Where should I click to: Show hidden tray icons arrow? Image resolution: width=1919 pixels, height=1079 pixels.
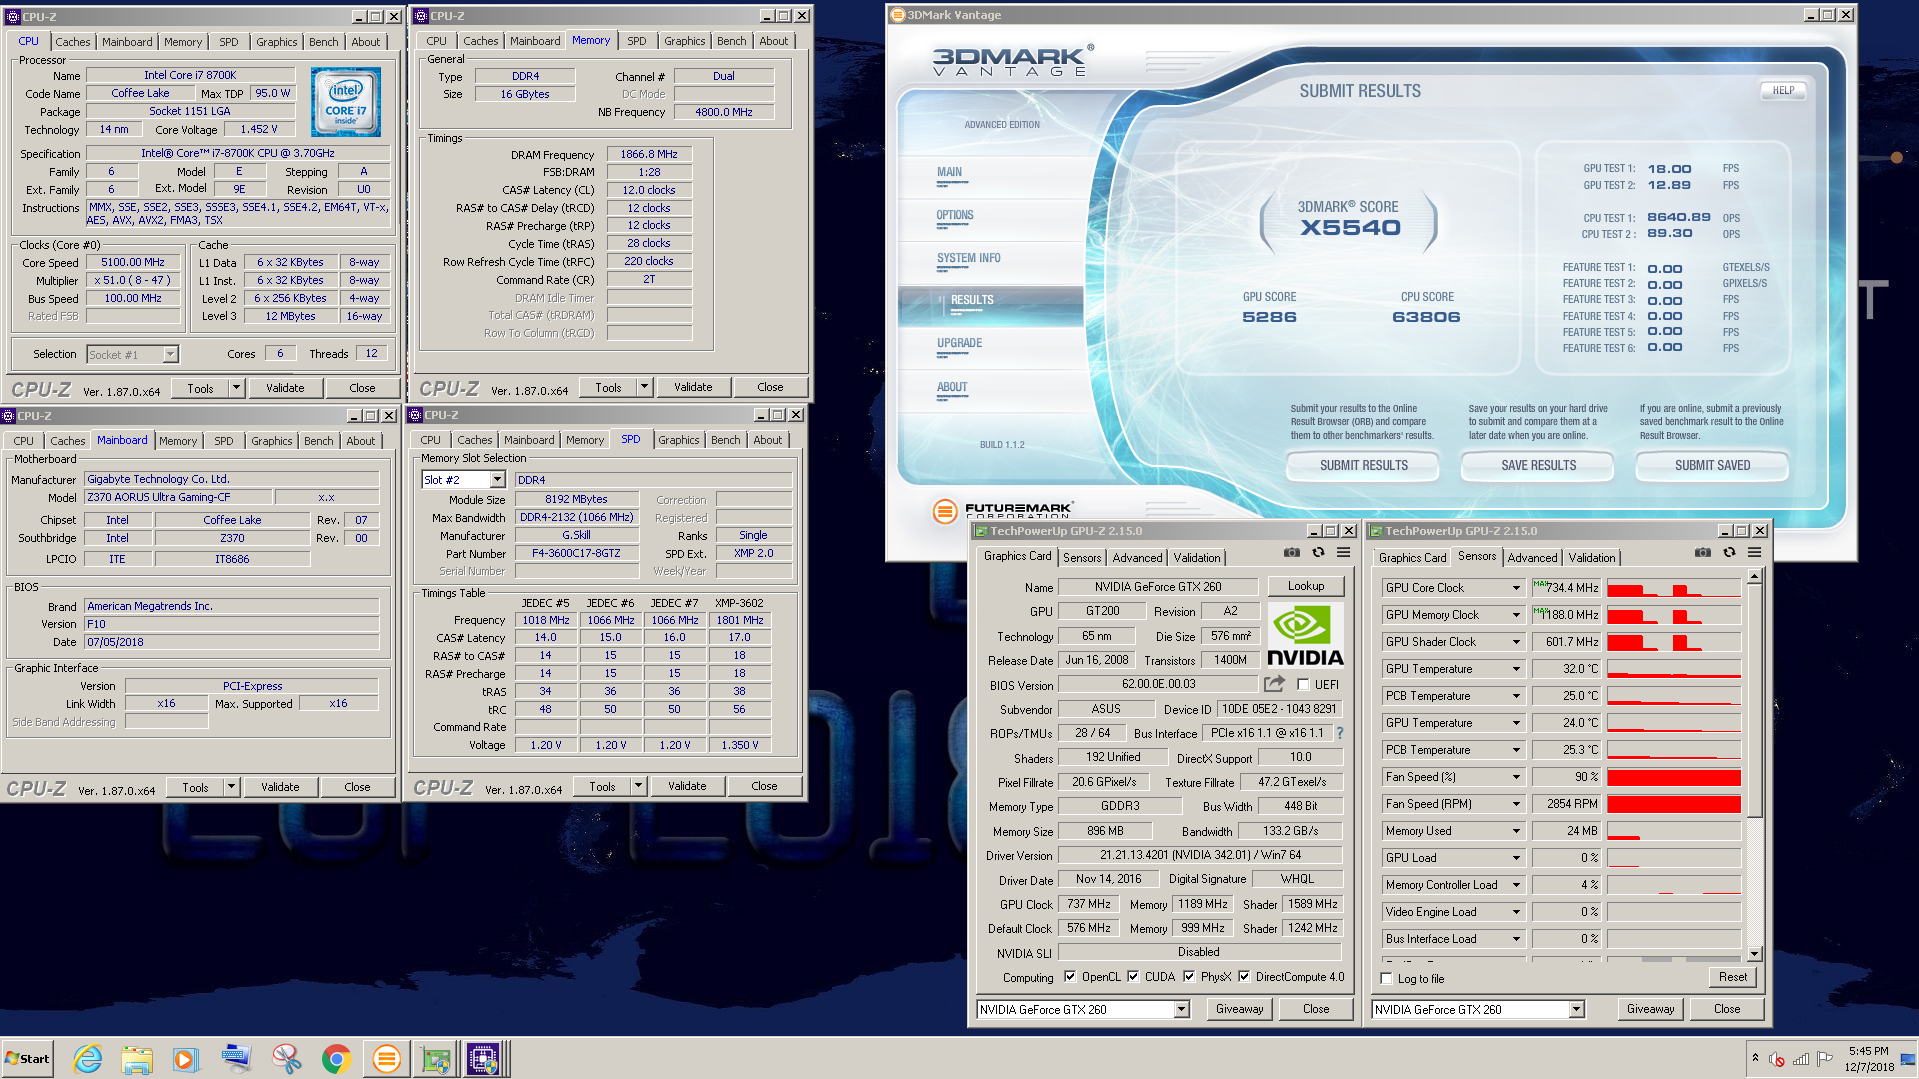[1755, 1058]
